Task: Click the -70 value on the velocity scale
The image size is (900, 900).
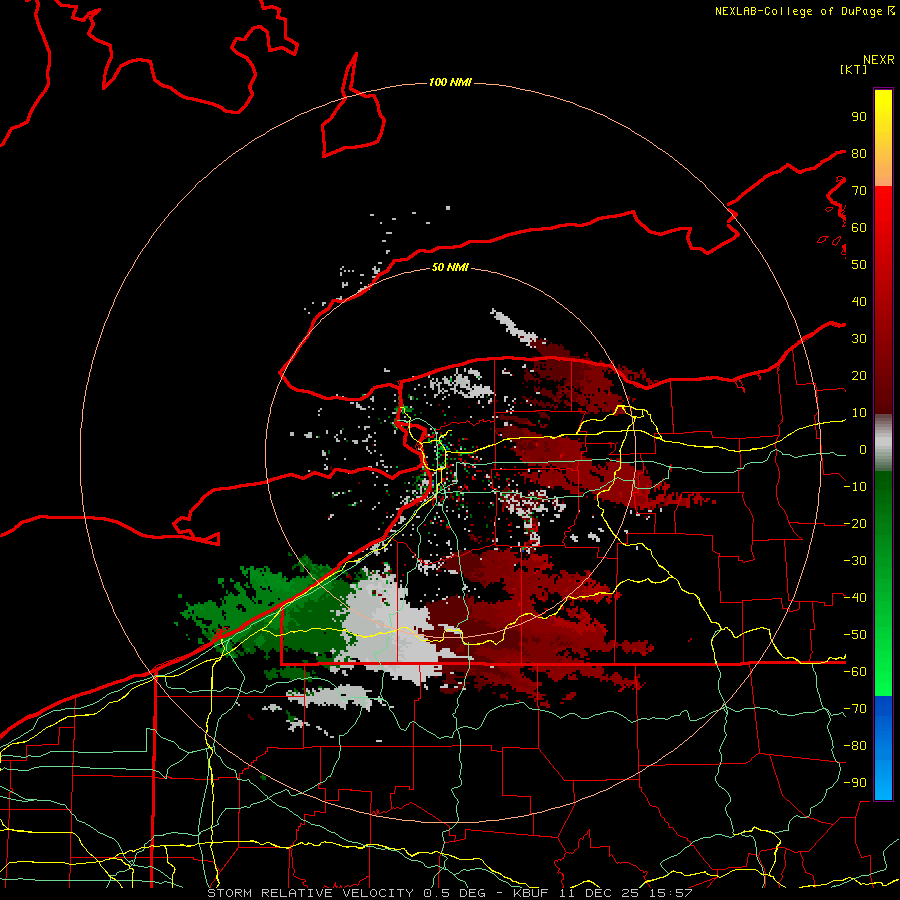Action: pos(855,709)
